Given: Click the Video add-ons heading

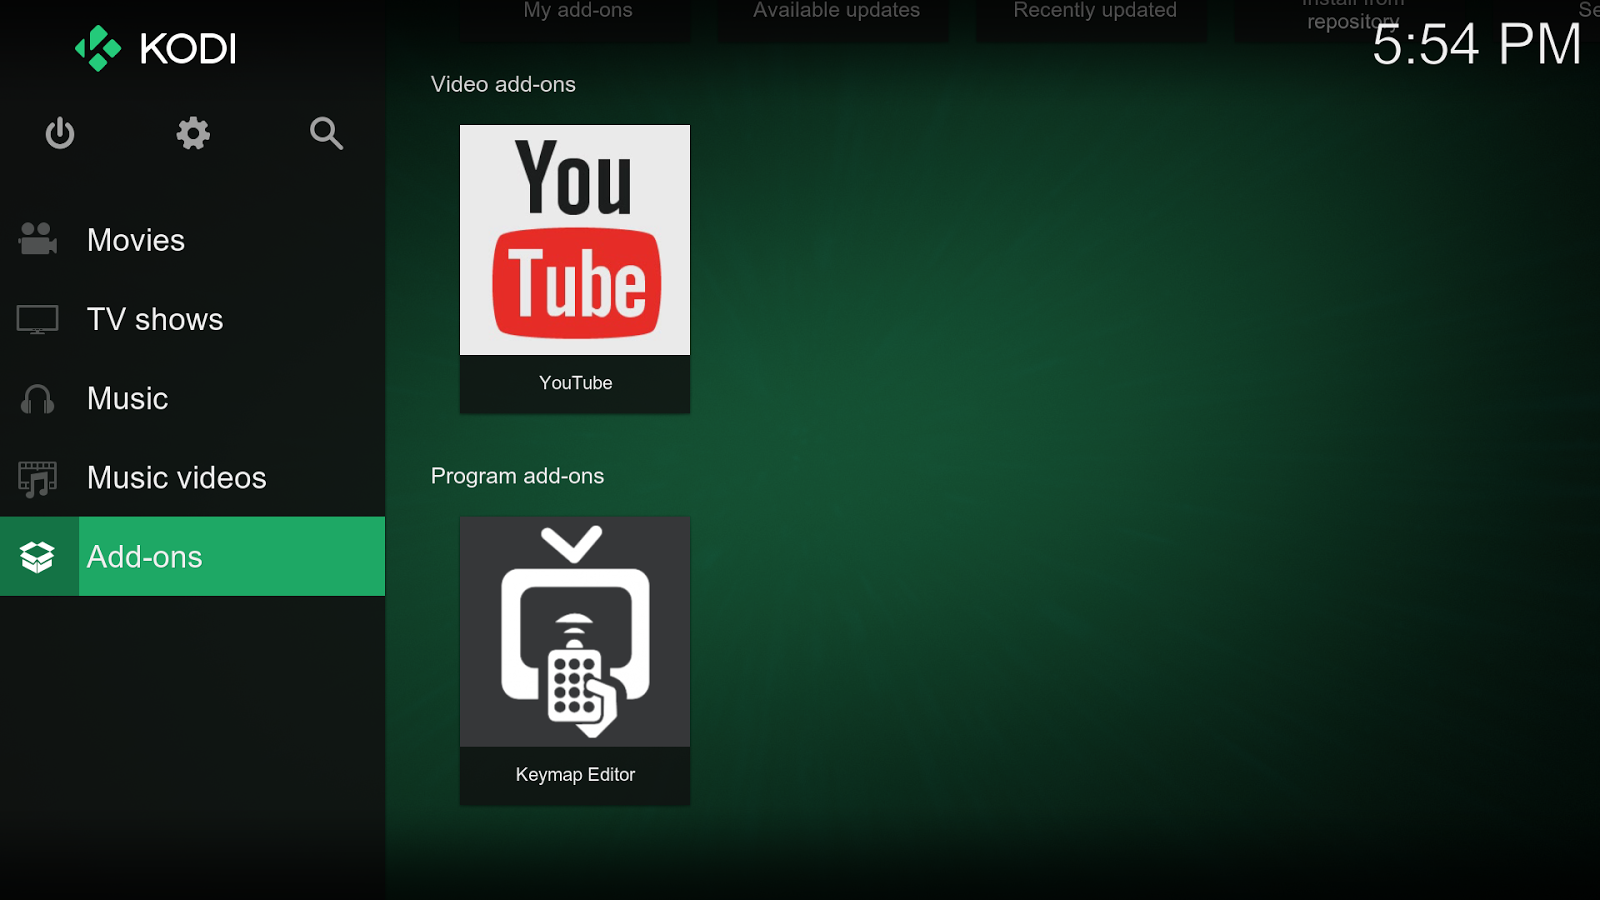Looking at the screenshot, I should (503, 84).
